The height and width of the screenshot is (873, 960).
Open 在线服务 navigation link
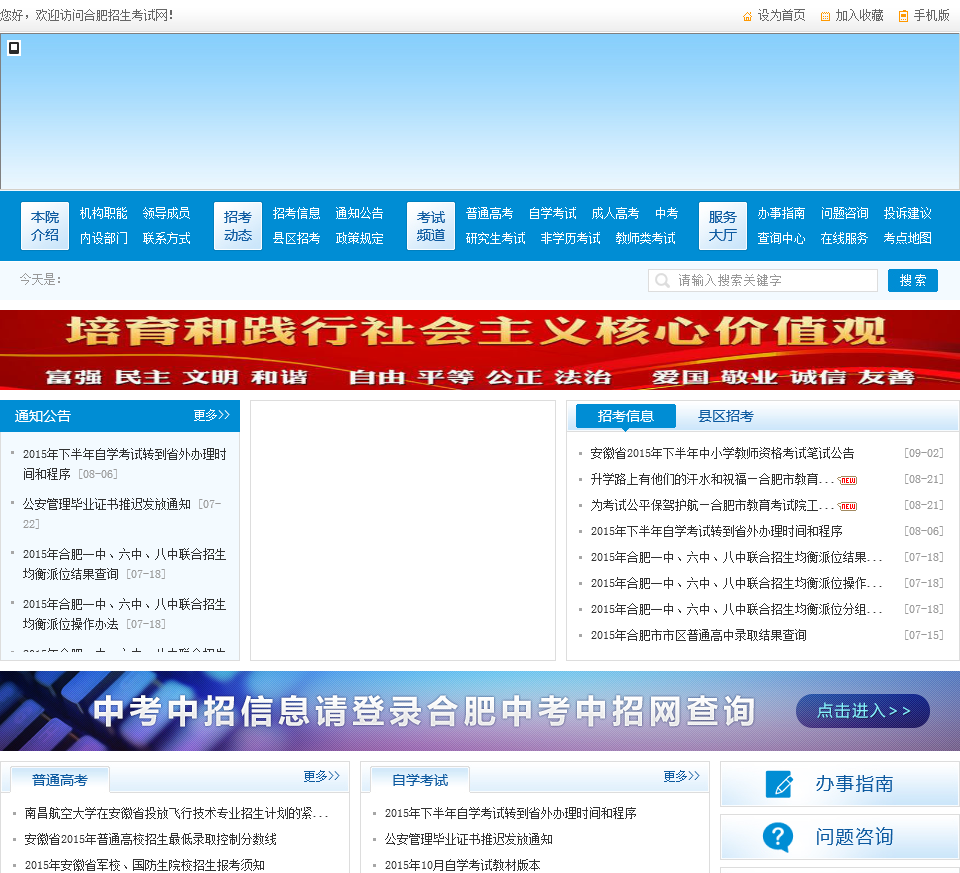pos(844,238)
